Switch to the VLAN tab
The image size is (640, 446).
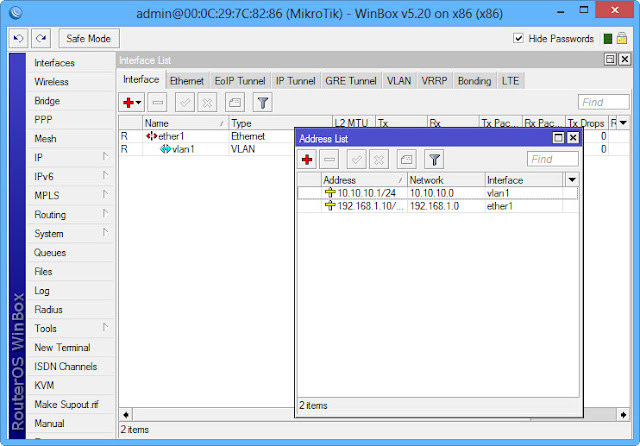[399, 81]
